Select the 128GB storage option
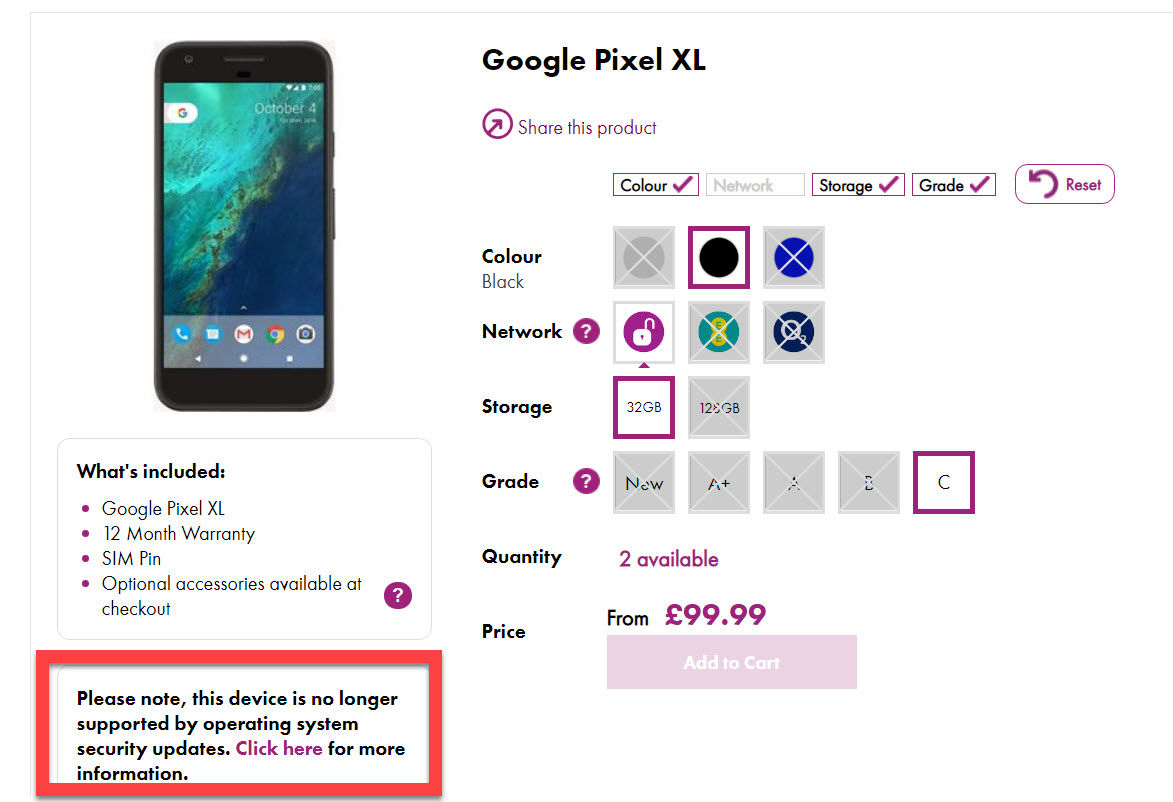 coord(719,407)
